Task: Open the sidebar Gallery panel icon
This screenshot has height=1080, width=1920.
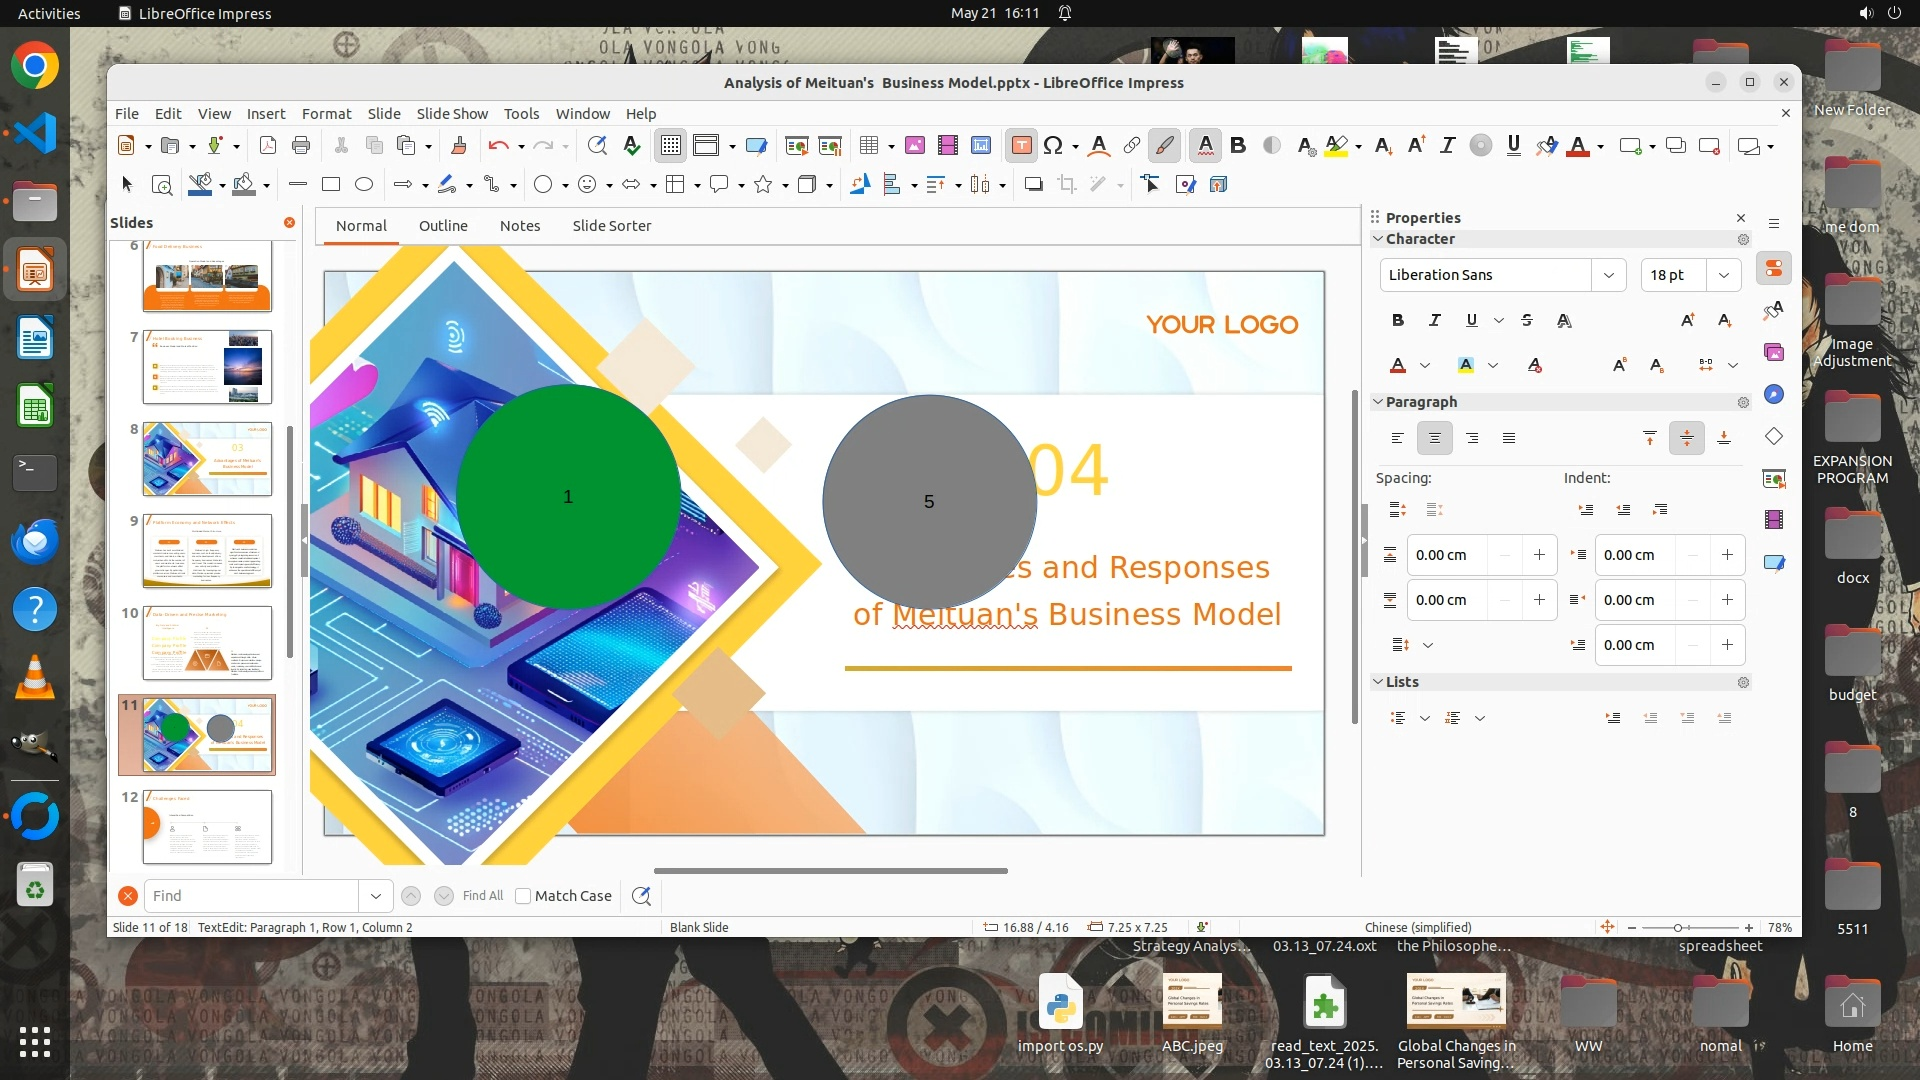Action: point(1774,352)
